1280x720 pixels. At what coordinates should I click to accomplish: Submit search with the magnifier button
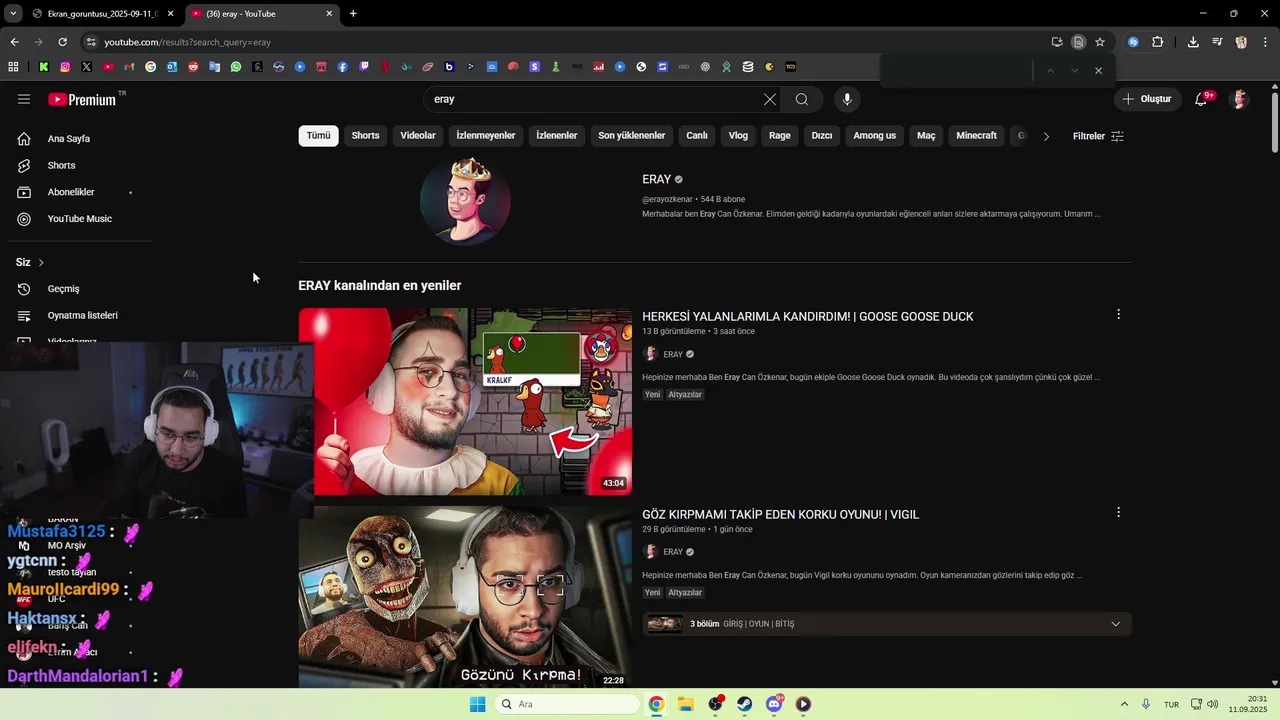tap(802, 99)
